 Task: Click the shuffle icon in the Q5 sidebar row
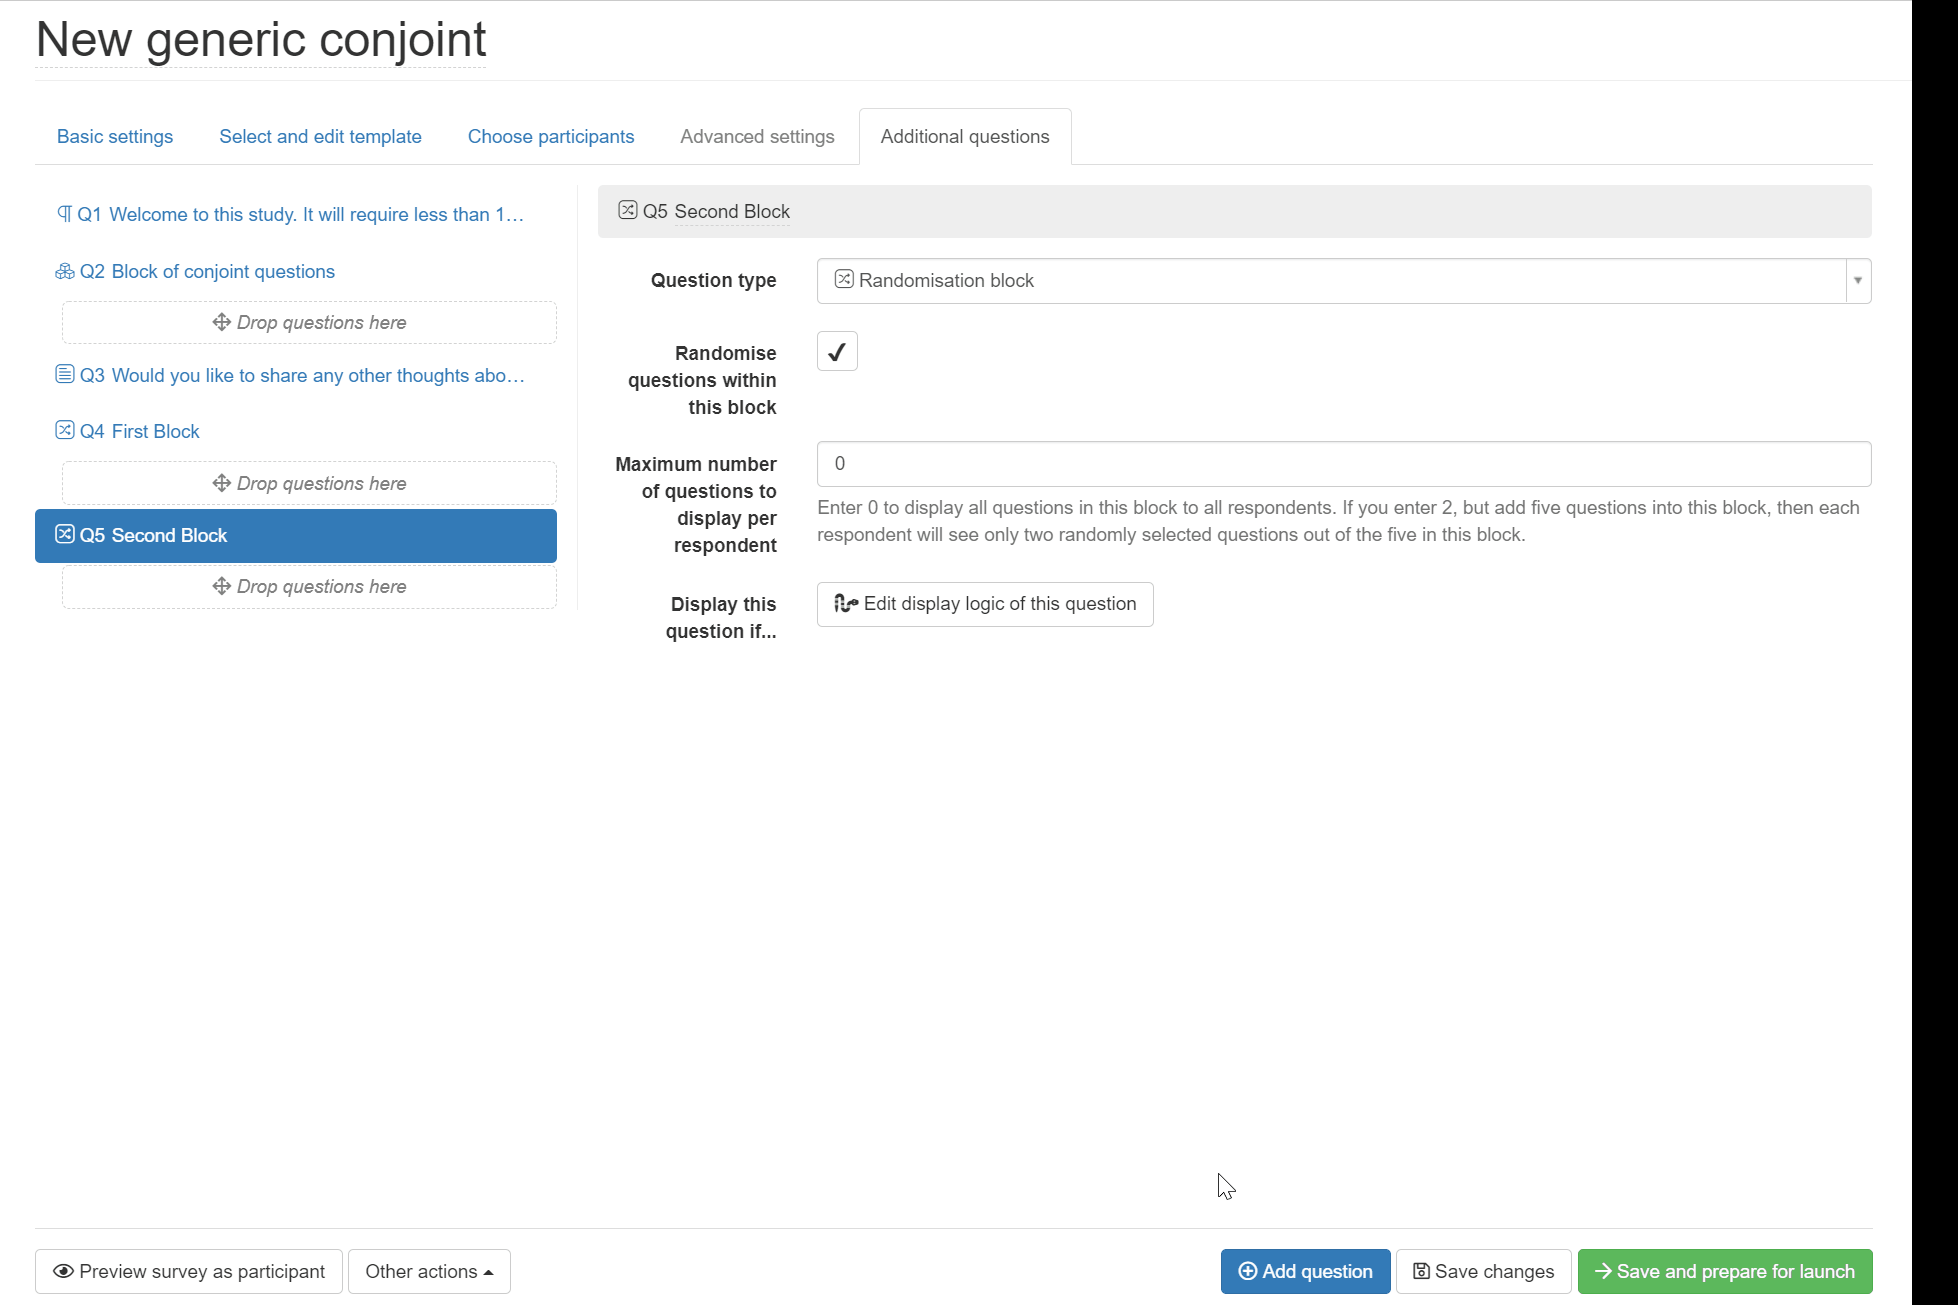click(65, 534)
